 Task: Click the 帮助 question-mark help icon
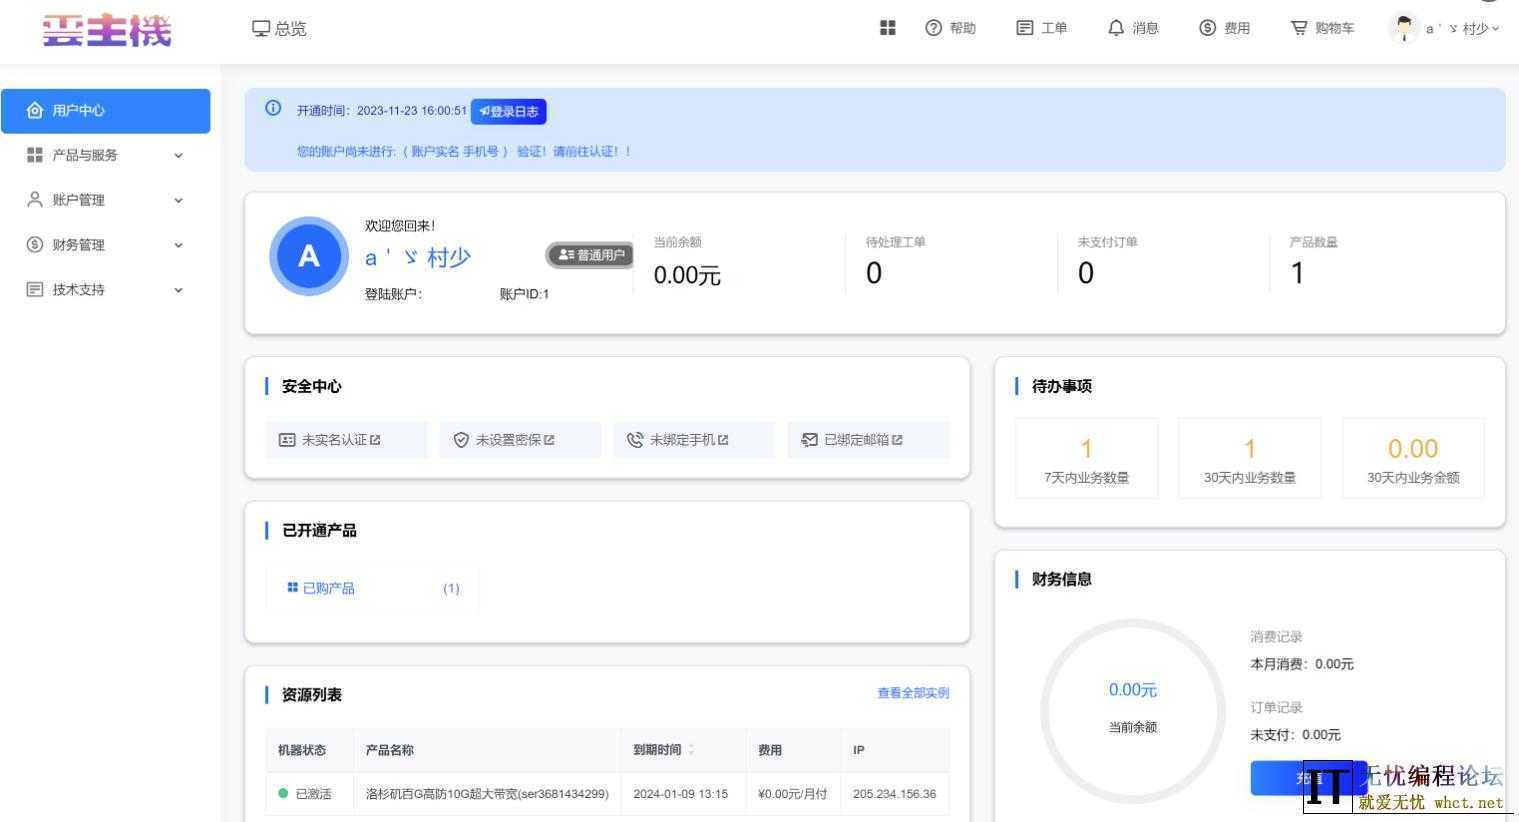[934, 27]
